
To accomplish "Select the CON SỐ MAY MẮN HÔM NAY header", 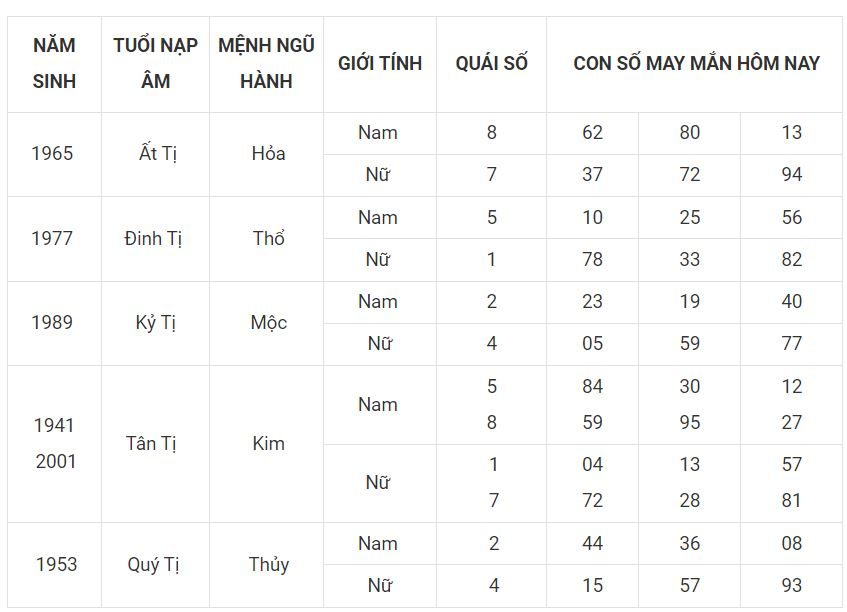I will [x=696, y=64].
